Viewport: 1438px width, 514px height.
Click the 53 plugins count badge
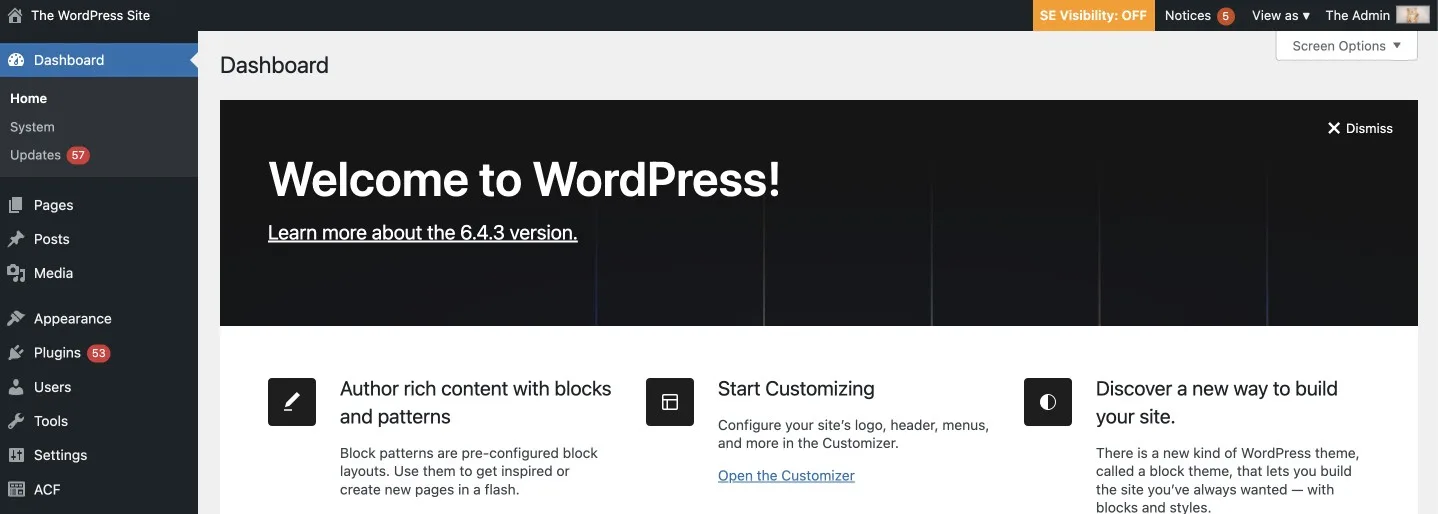point(98,353)
